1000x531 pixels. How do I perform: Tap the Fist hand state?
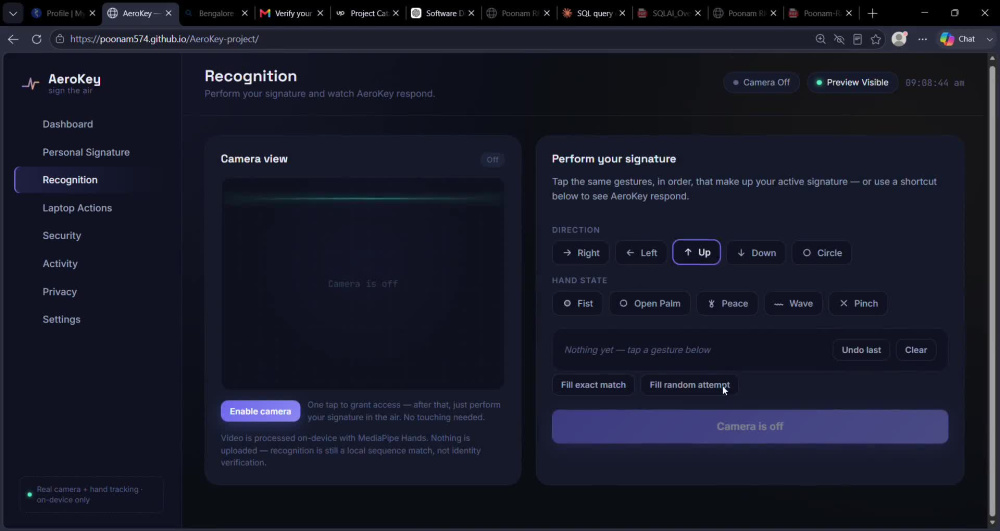[x=578, y=303]
